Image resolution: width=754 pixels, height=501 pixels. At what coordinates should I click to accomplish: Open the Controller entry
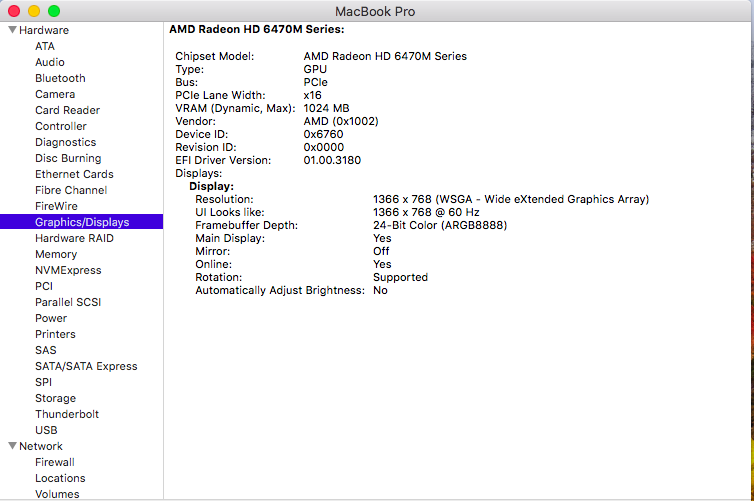pos(61,126)
